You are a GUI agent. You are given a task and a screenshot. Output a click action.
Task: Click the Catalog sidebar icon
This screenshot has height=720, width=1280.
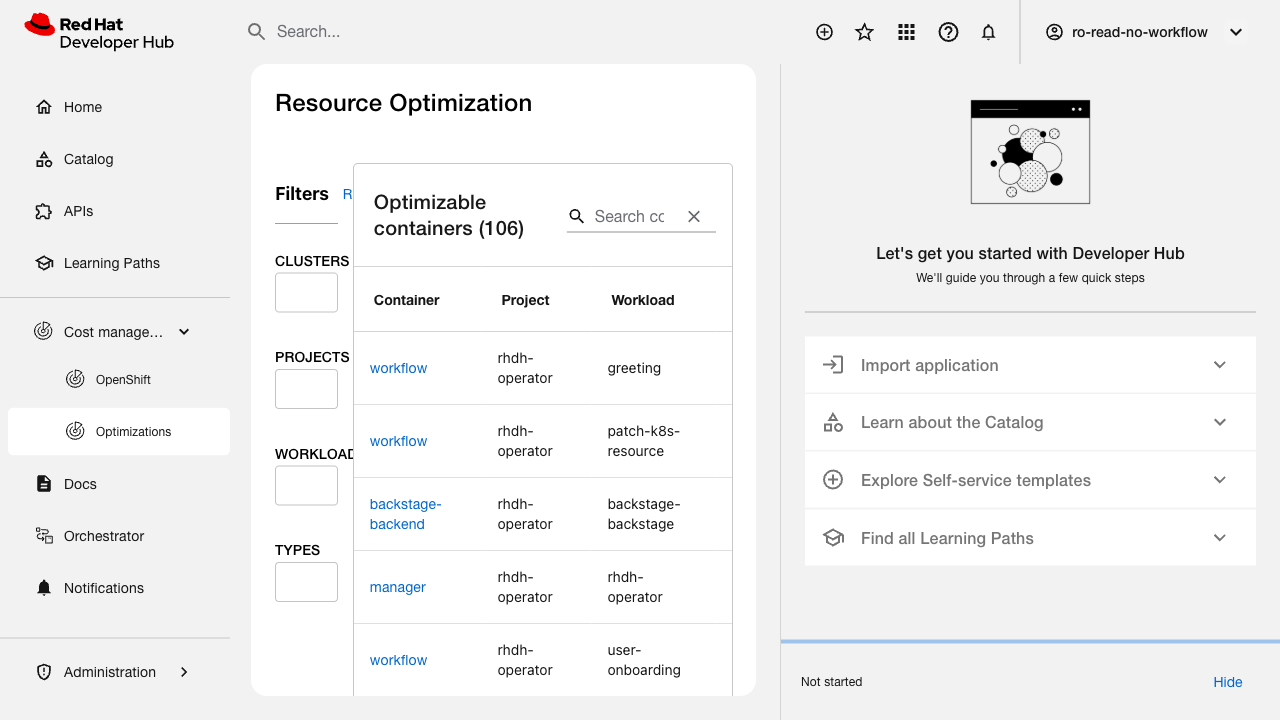[x=44, y=159]
